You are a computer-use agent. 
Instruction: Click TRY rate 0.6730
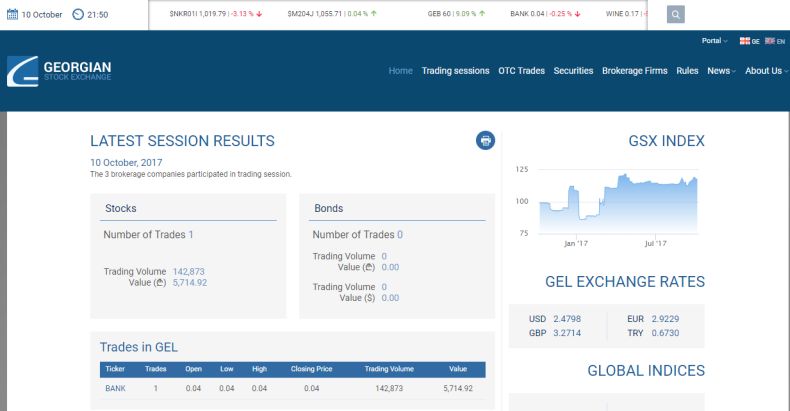click(x=665, y=333)
